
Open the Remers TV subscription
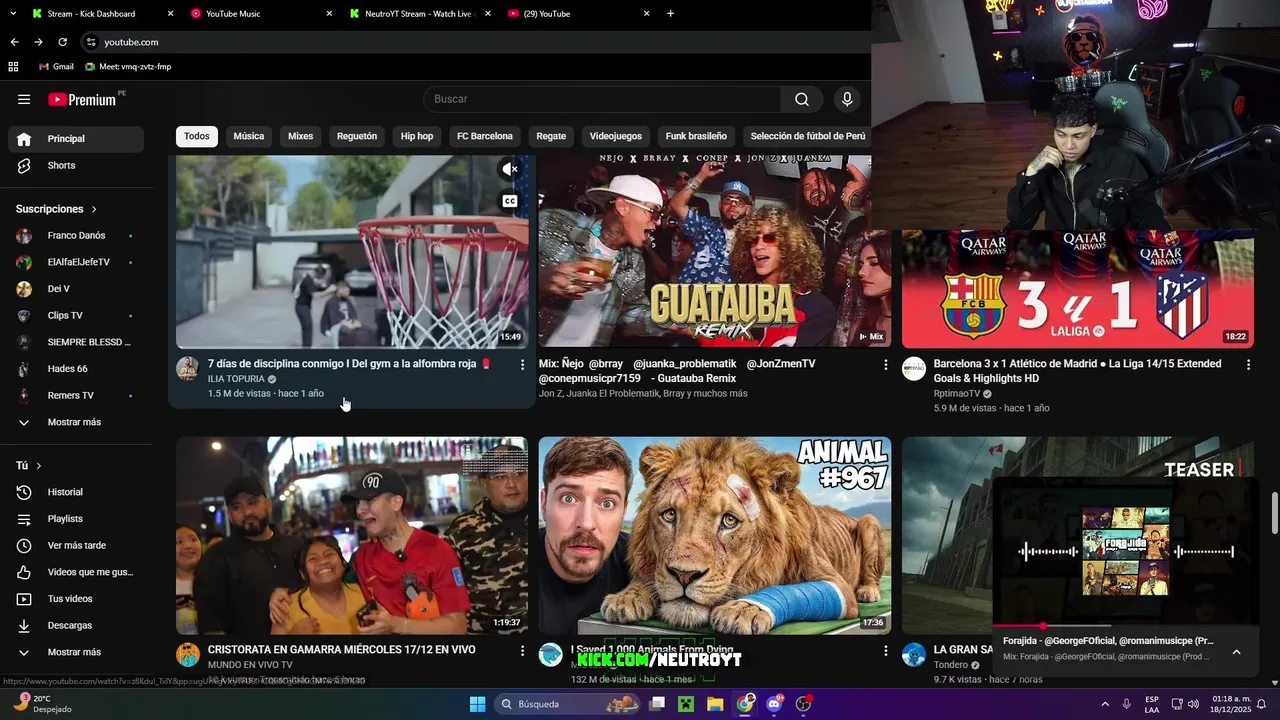click(76, 395)
